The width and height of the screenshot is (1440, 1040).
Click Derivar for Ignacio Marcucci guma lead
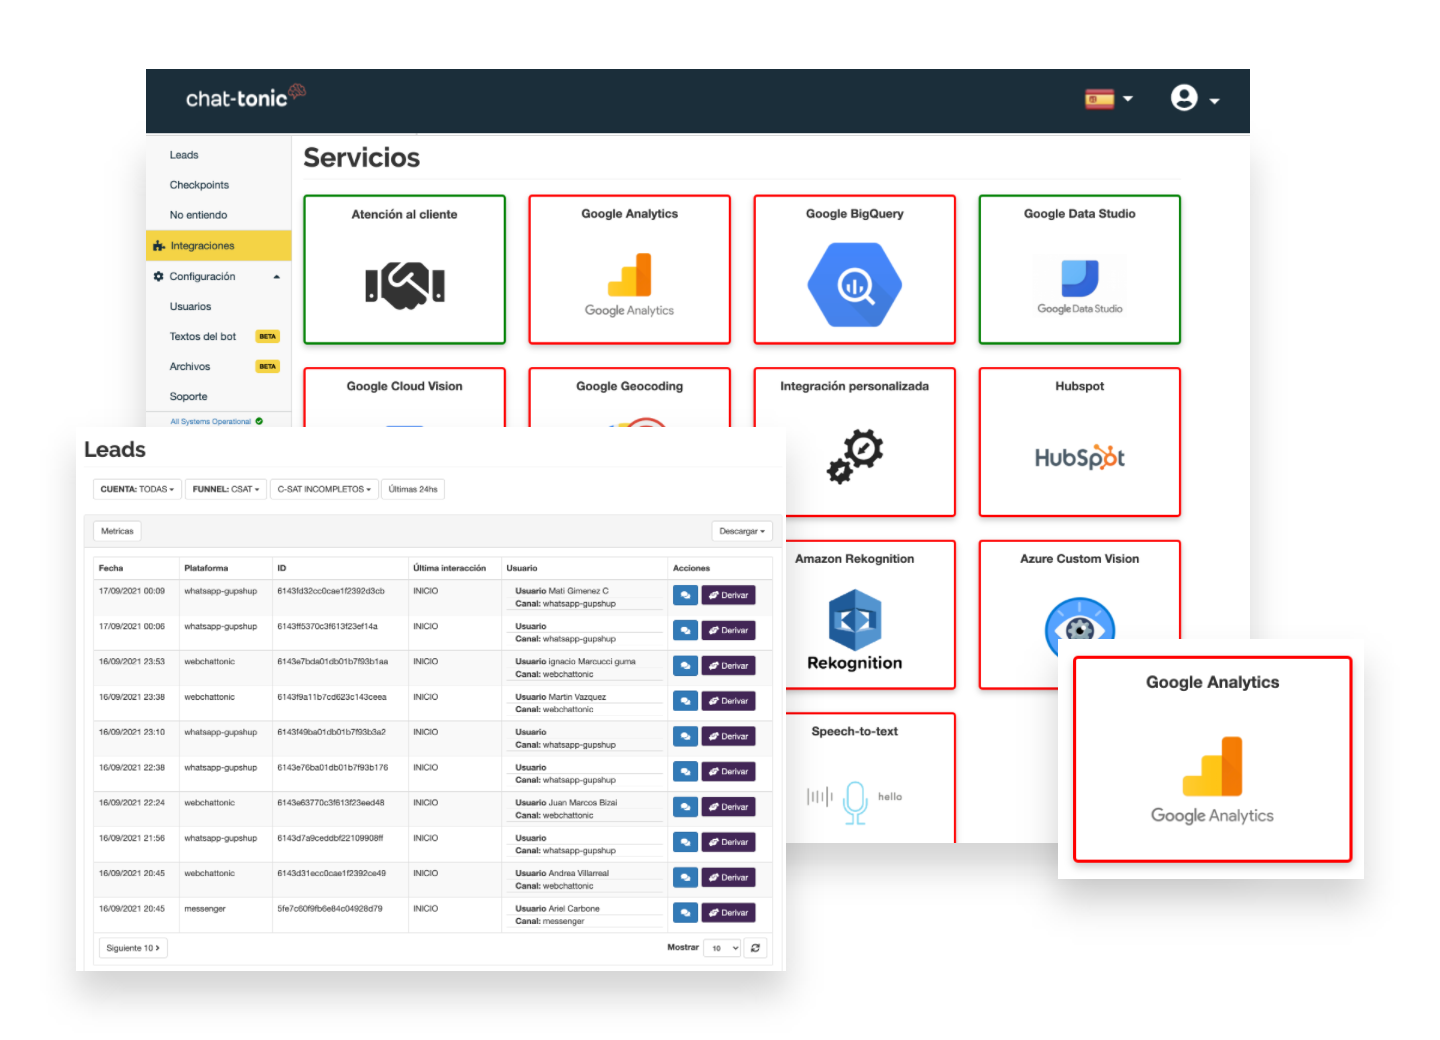(x=728, y=666)
